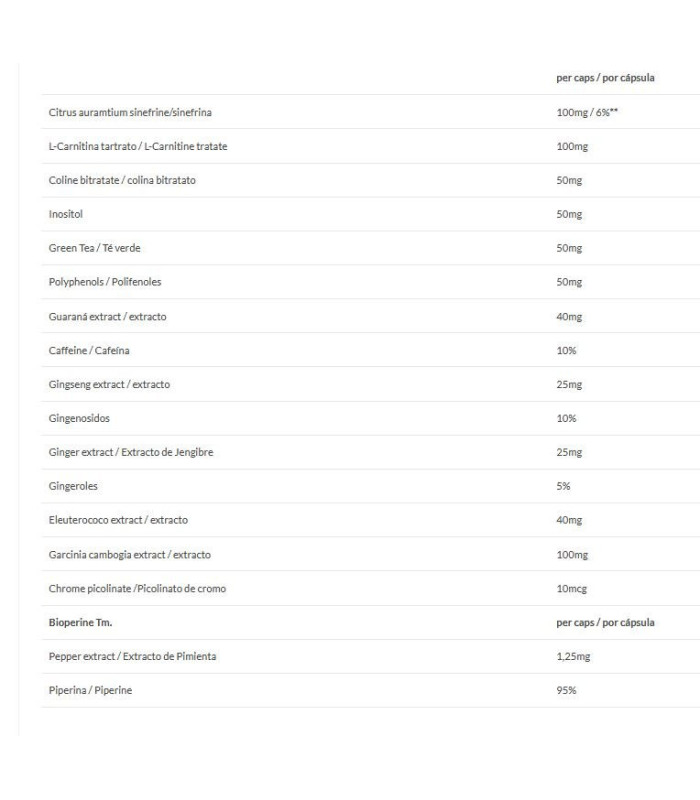Click the Ginger extract / Extracto de Jengibre label
The height and width of the screenshot is (800, 700).
130,452
